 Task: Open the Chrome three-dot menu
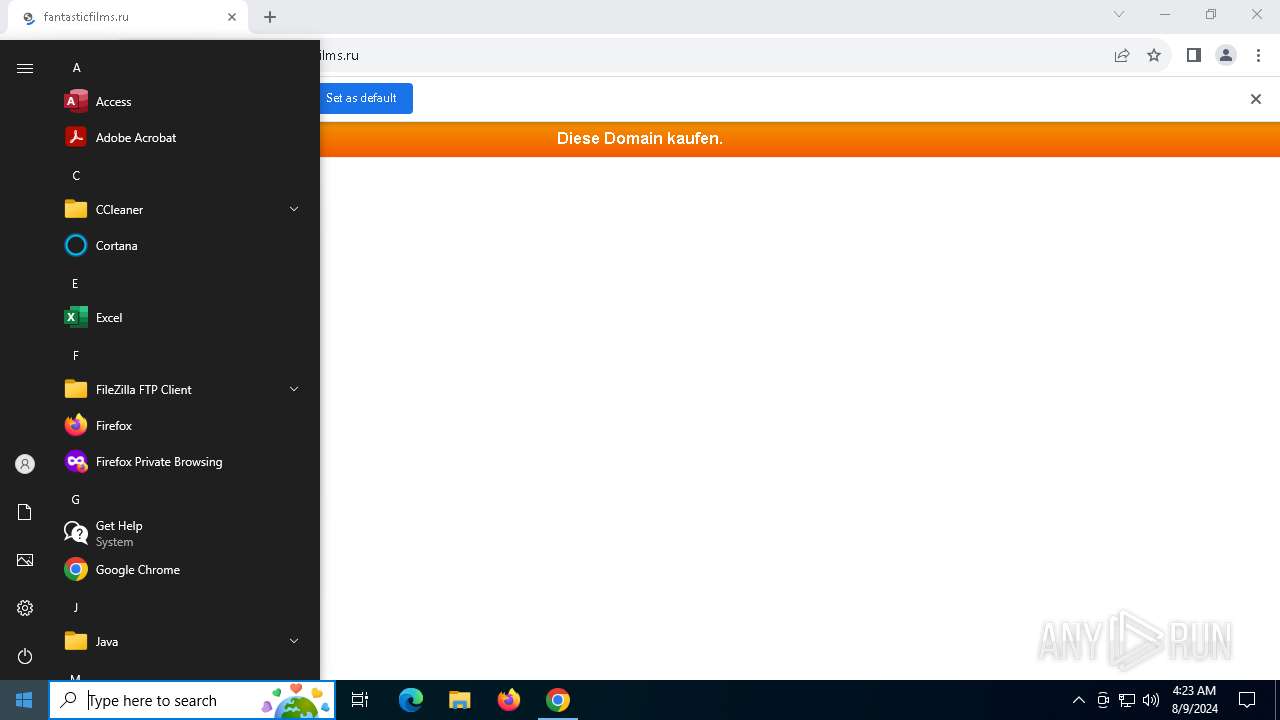pos(1259,55)
